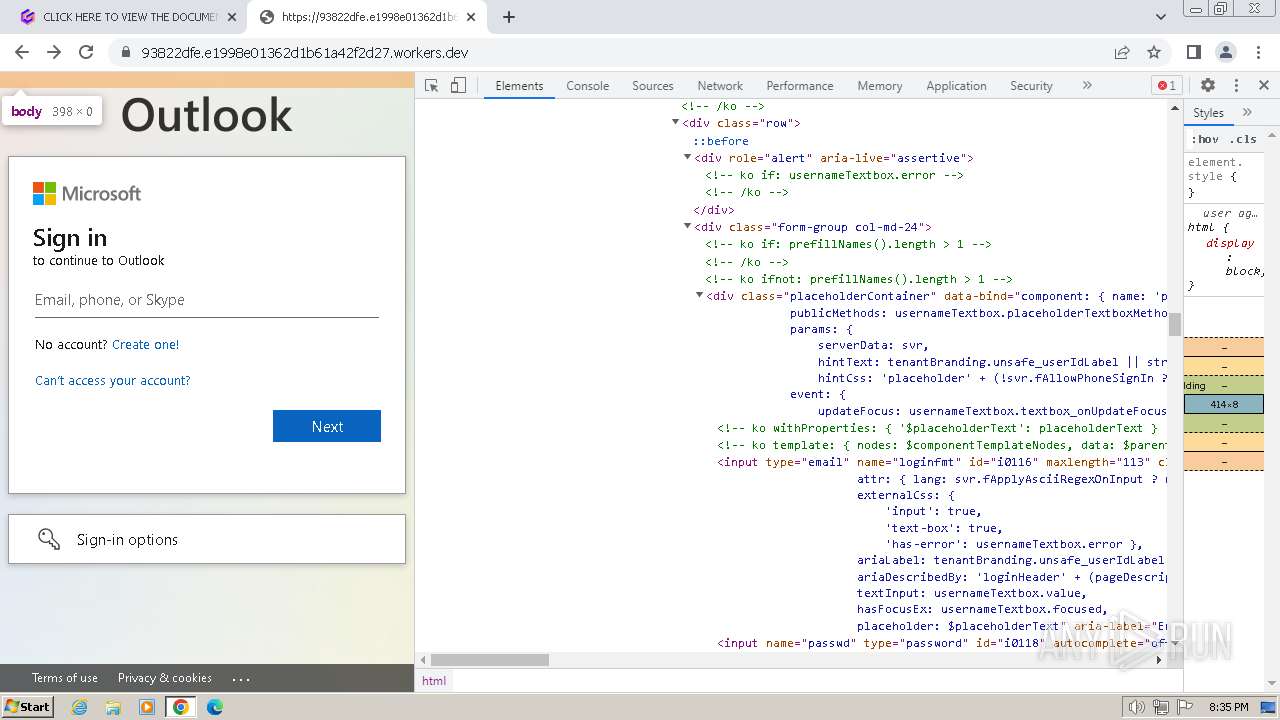1280x720 pixels.
Task: View site information lock icon
Action: pos(125,53)
